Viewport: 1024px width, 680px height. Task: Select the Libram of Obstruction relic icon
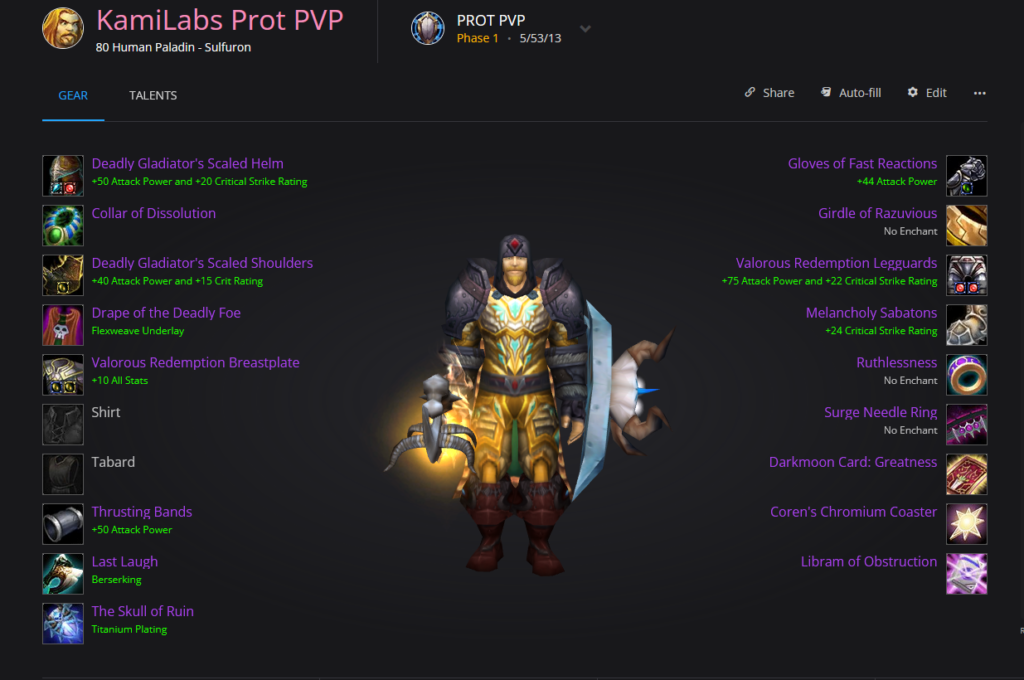click(967, 574)
